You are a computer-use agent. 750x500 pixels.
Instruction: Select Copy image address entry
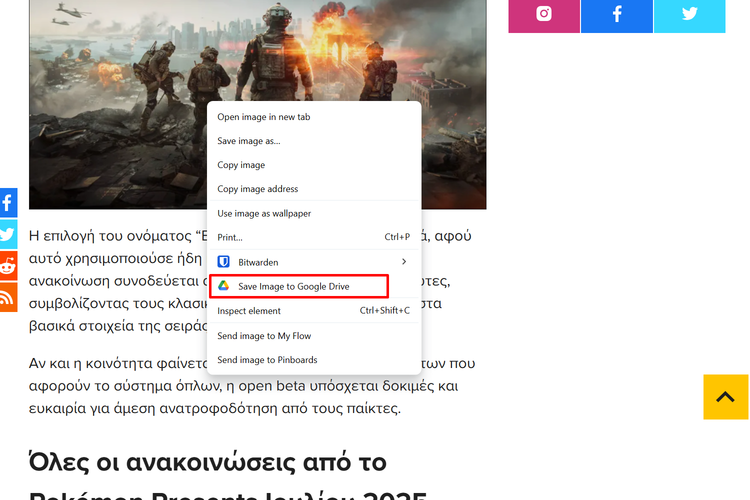point(314,189)
